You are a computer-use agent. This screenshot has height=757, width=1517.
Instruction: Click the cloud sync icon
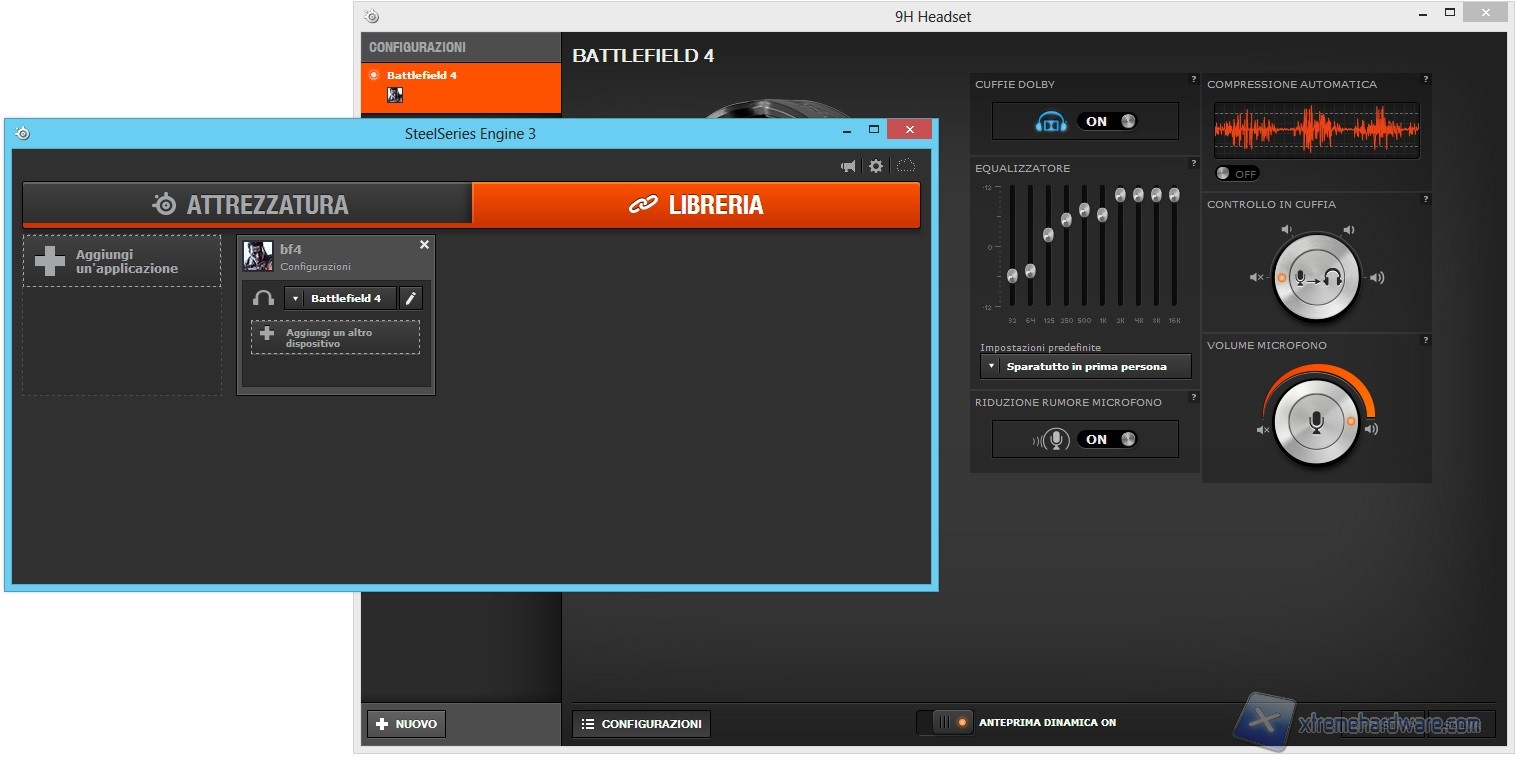(906, 167)
